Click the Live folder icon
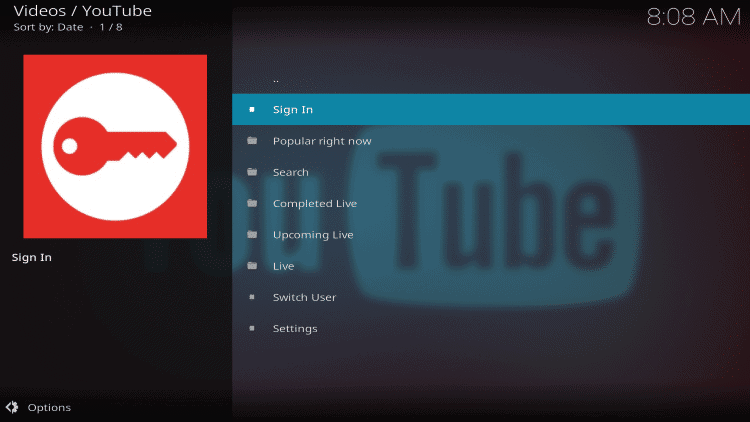 tap(252, 266)
